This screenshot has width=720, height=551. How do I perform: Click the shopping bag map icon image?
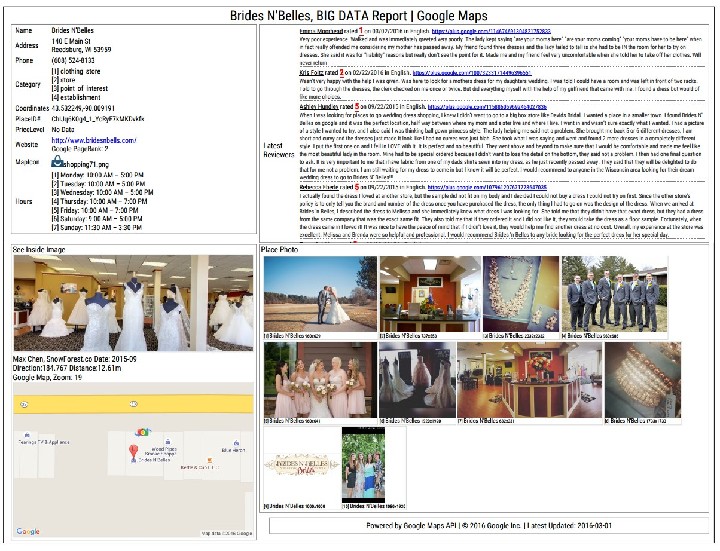tap(57, 161)
